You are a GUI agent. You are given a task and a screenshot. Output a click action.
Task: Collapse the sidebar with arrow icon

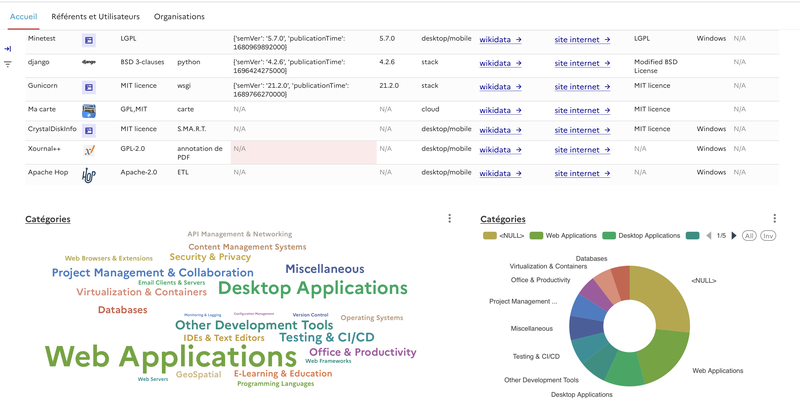tap(8, 49)
